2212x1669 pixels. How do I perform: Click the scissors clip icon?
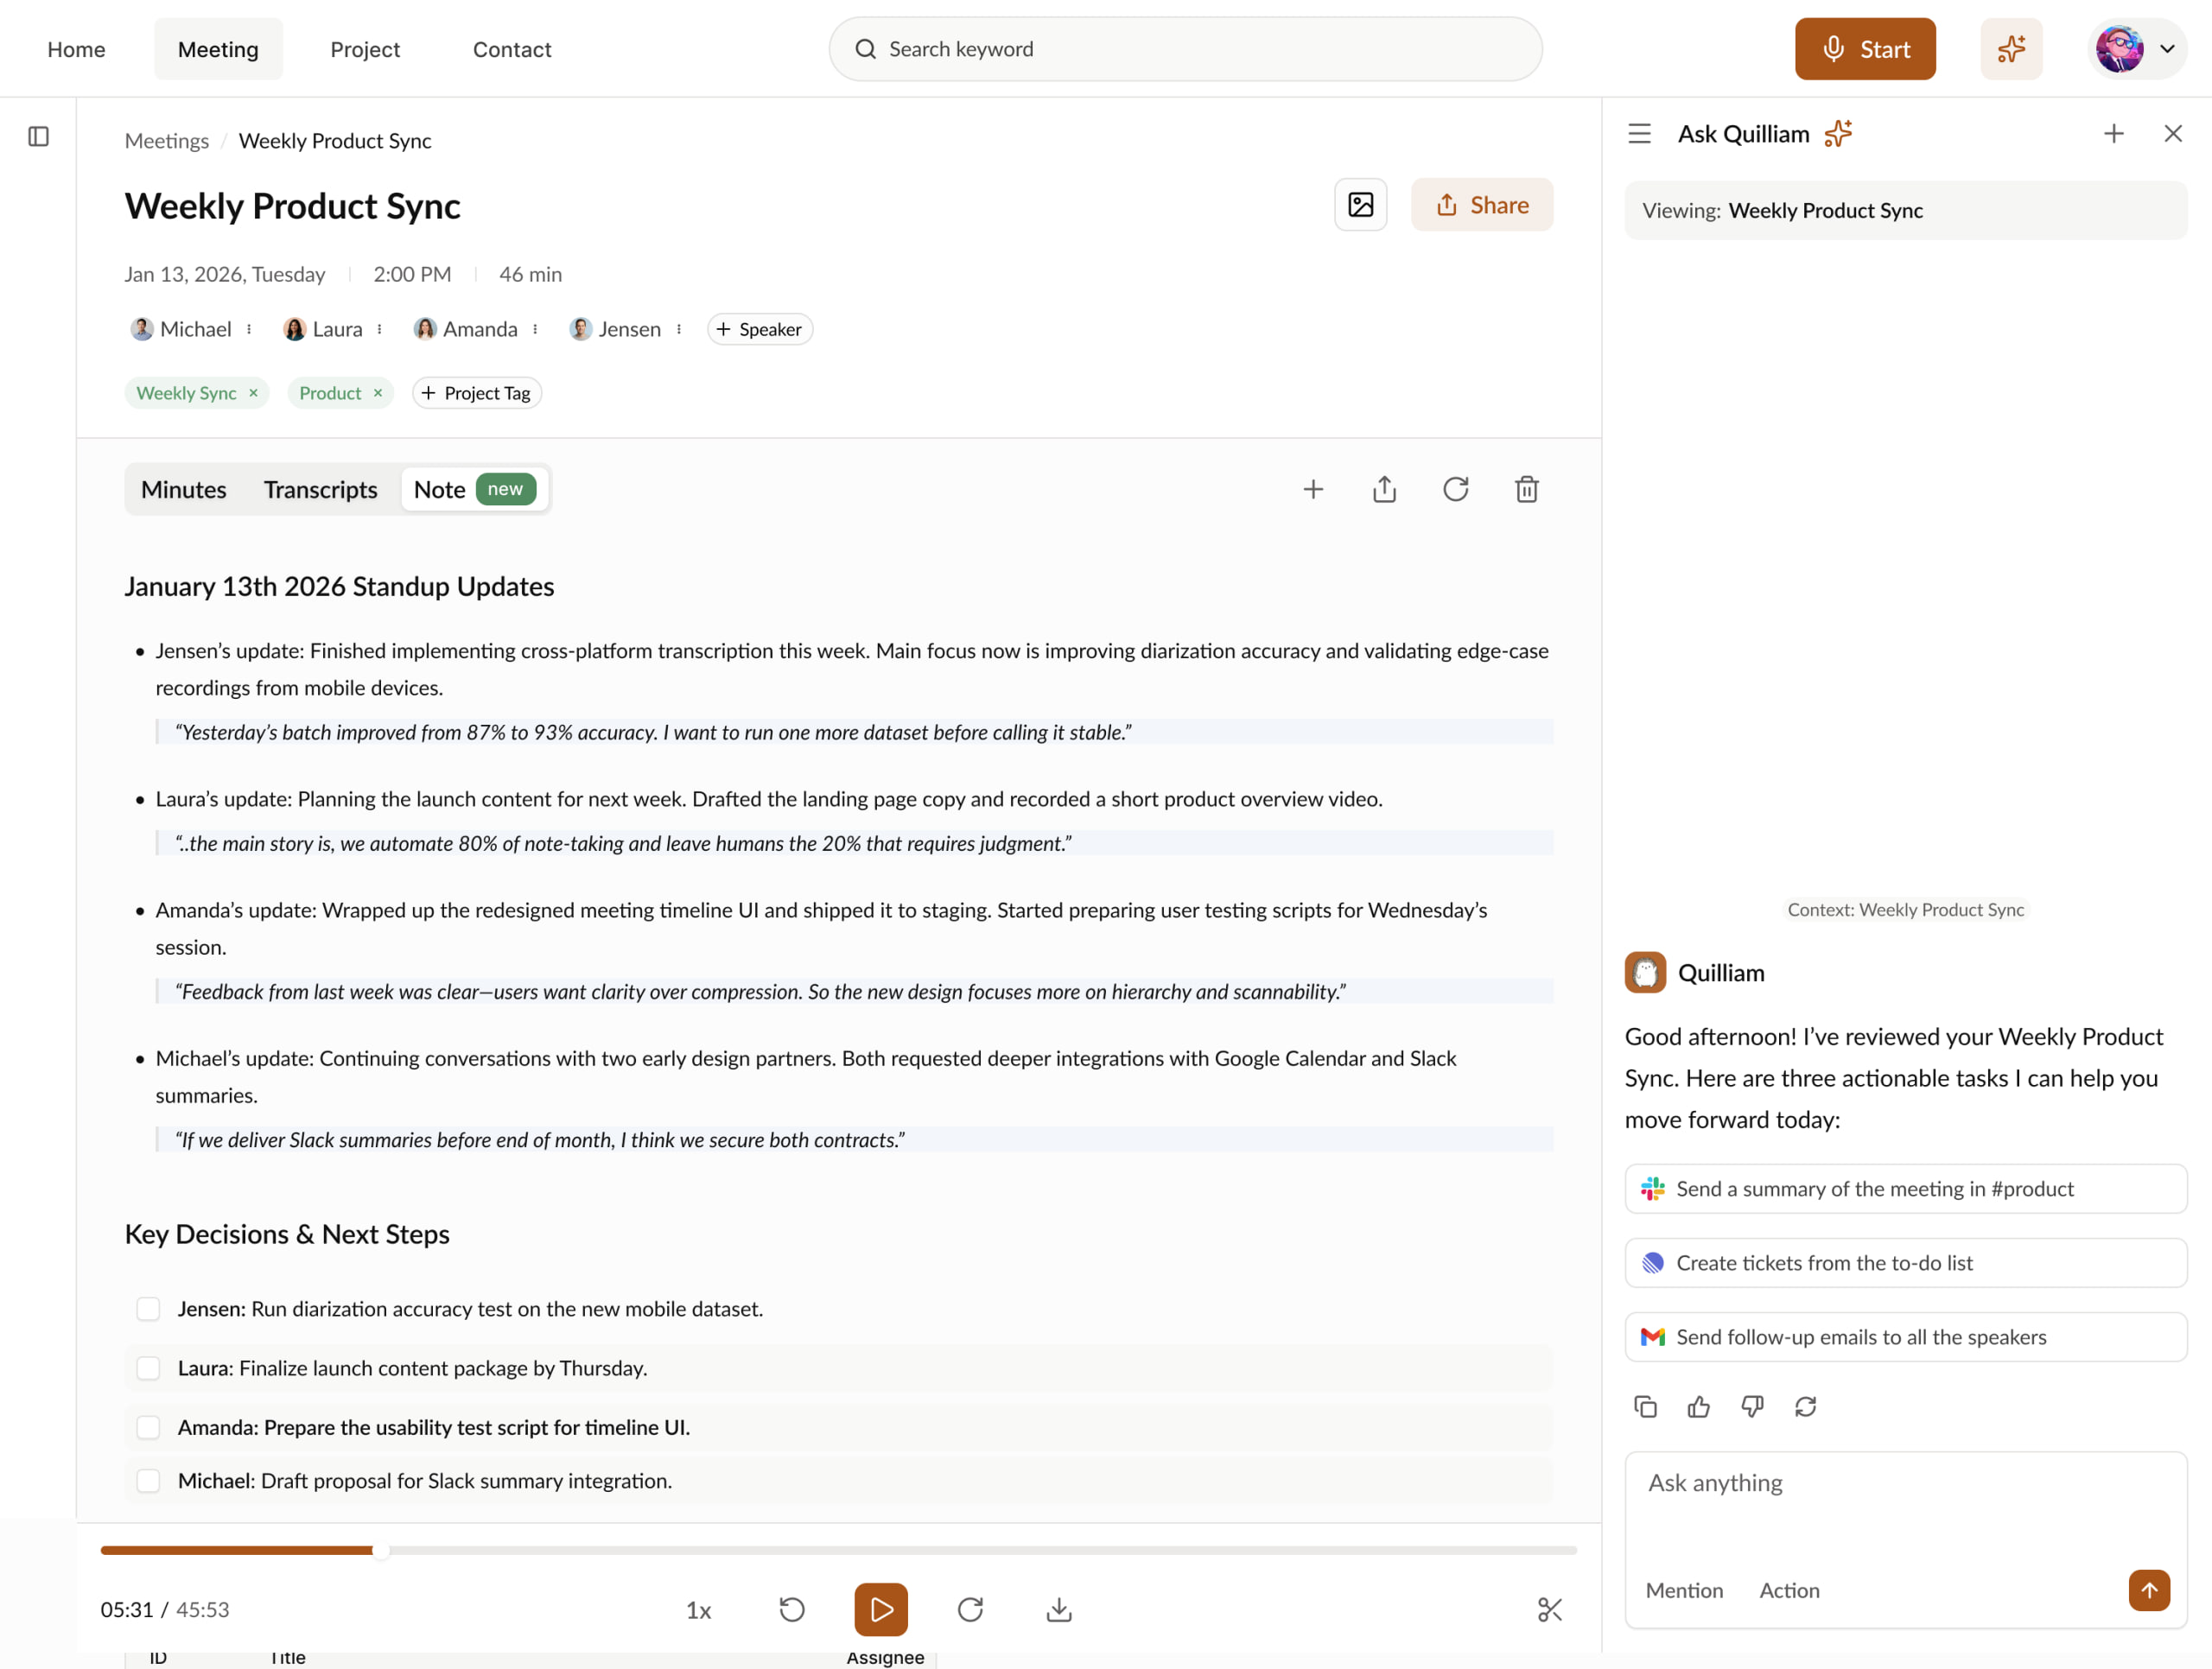1549,1609
